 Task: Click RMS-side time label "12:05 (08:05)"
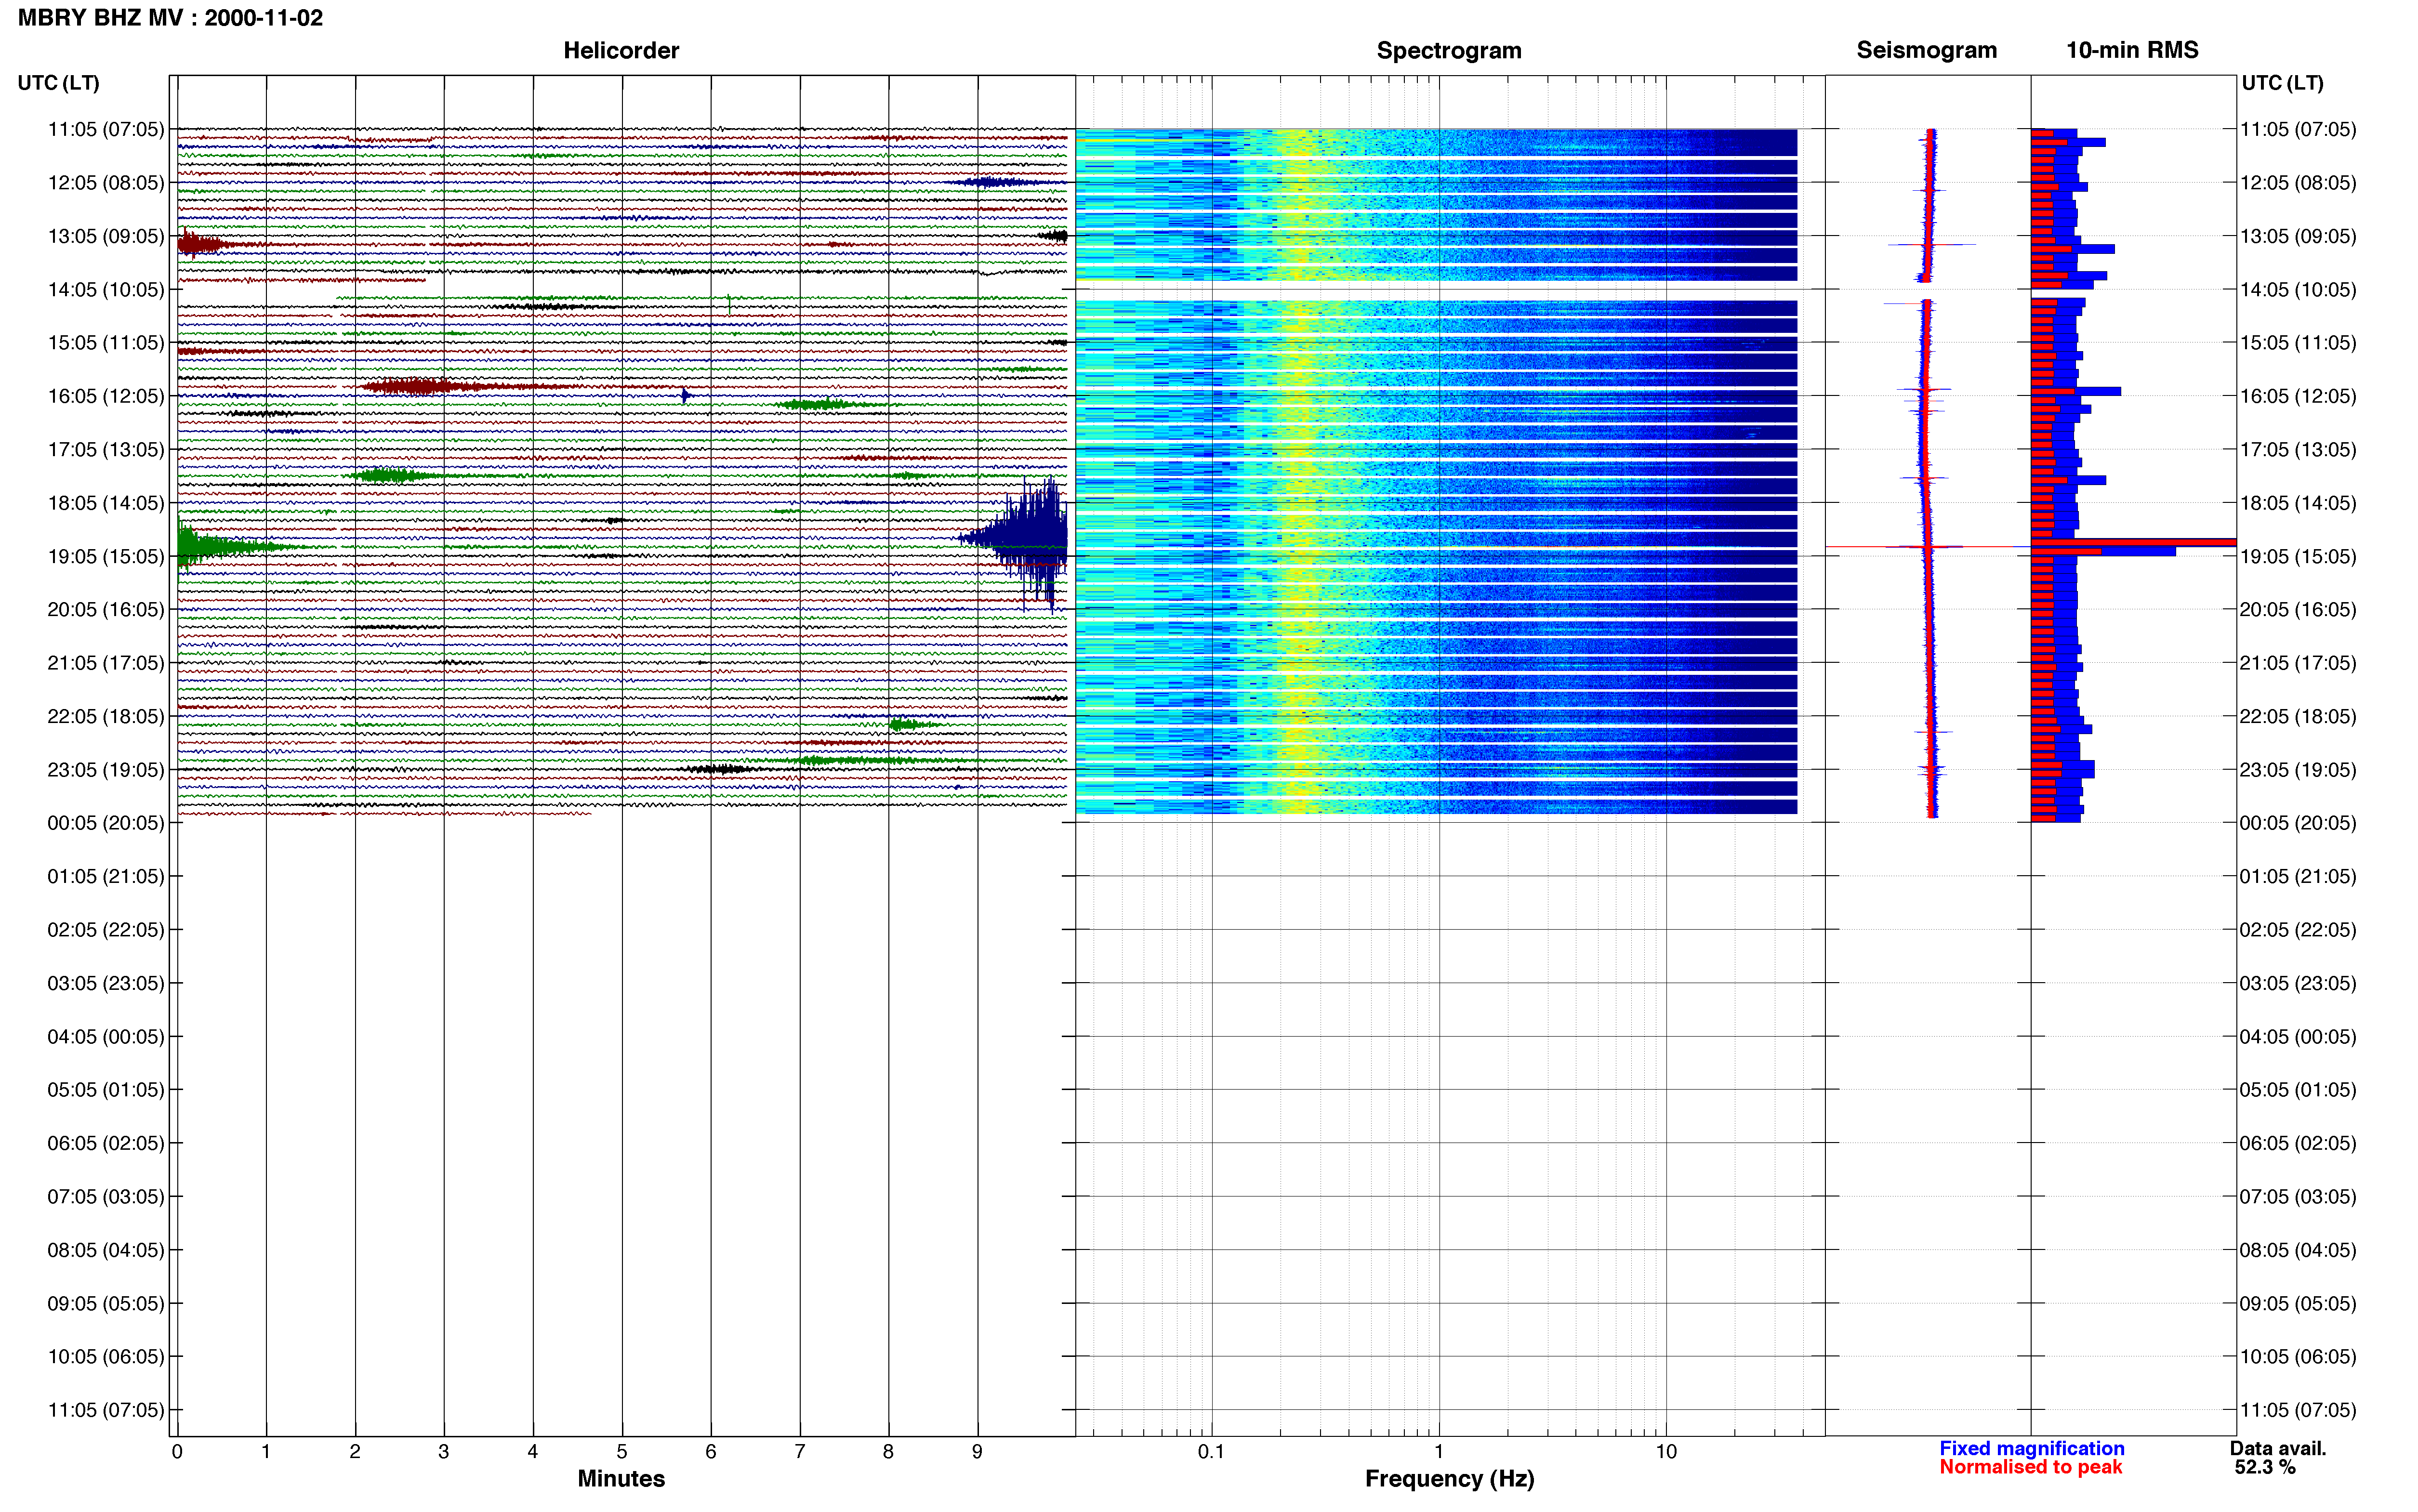click(x=2298, y=183)
